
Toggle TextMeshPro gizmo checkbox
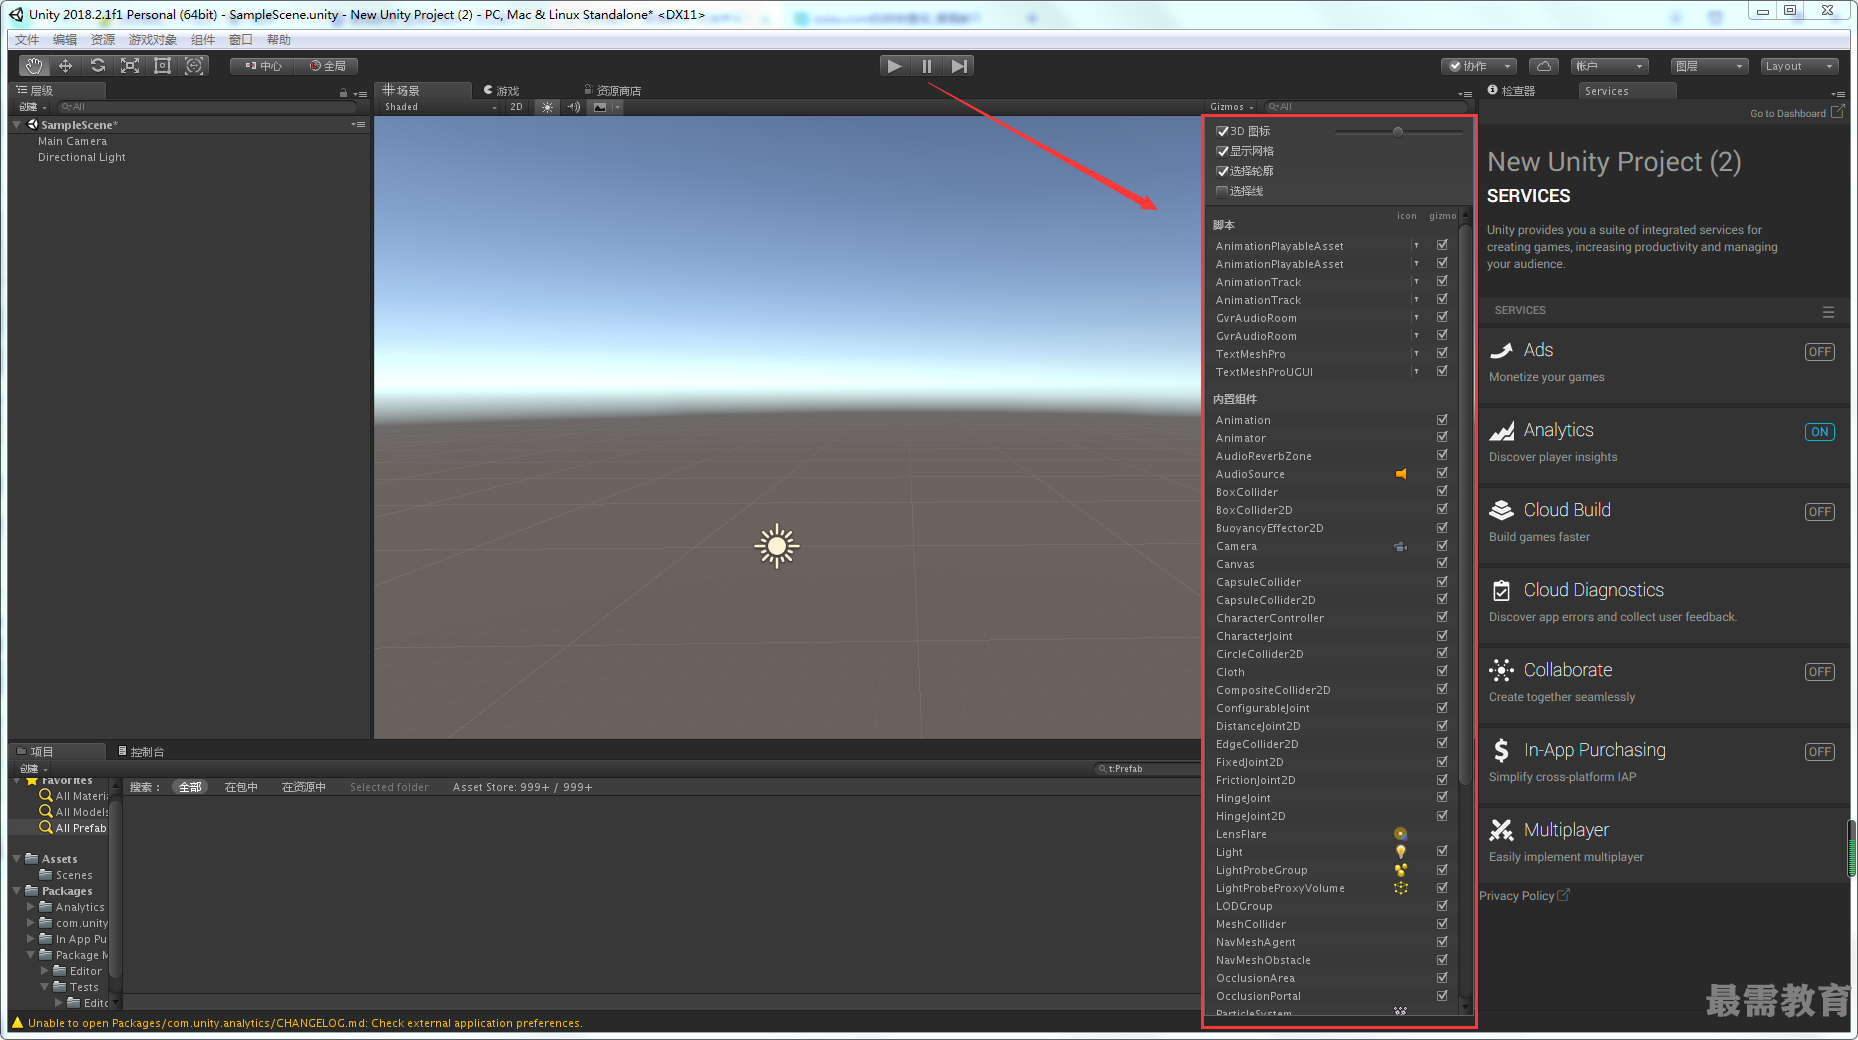point(1442,353)
